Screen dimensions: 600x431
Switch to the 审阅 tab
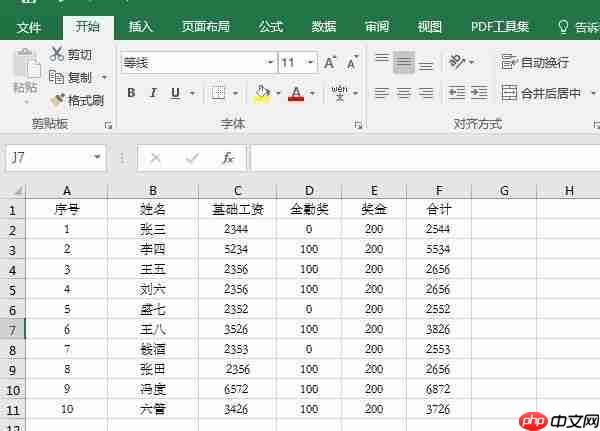point(377,26)
